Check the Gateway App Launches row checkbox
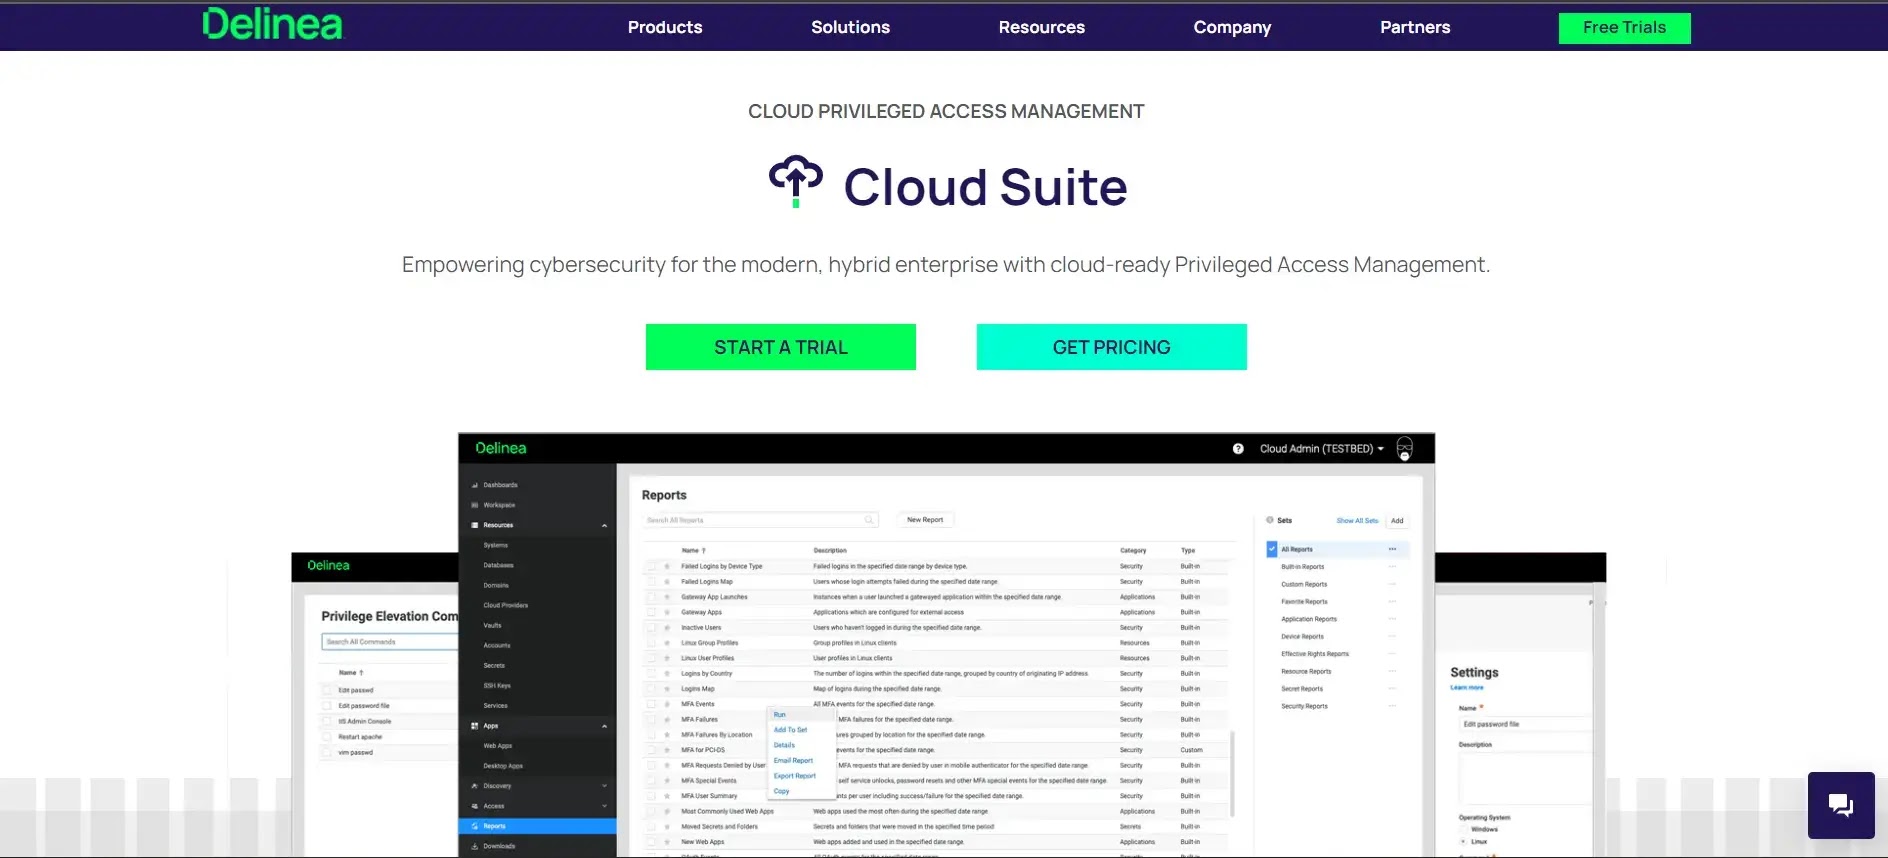Viewport: 1888px width, 858px height. (652, 597)
